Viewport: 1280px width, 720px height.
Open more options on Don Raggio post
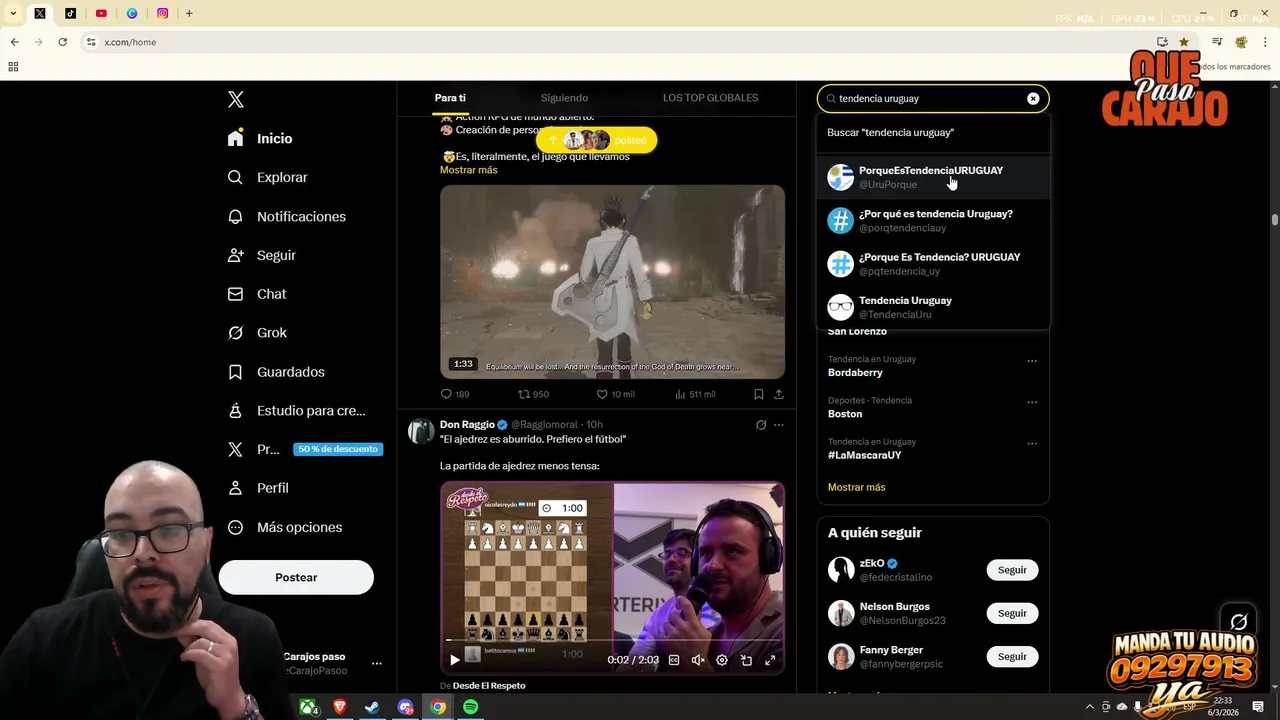pyautogui.click(x=779, y=425)
